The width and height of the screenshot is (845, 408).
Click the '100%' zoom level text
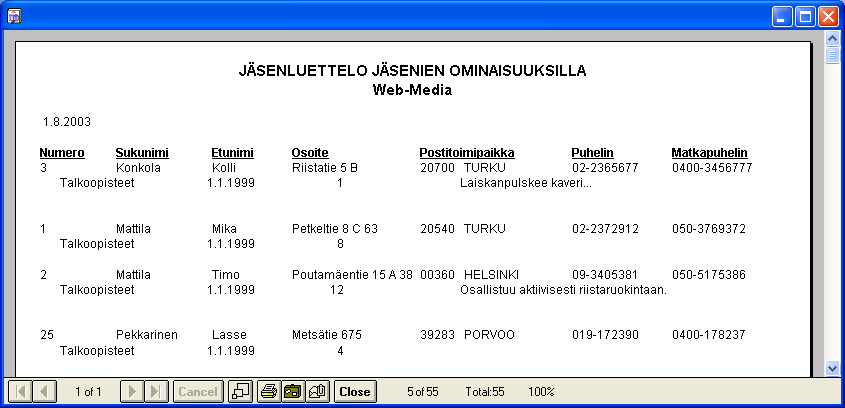click(x=541, y=392)
